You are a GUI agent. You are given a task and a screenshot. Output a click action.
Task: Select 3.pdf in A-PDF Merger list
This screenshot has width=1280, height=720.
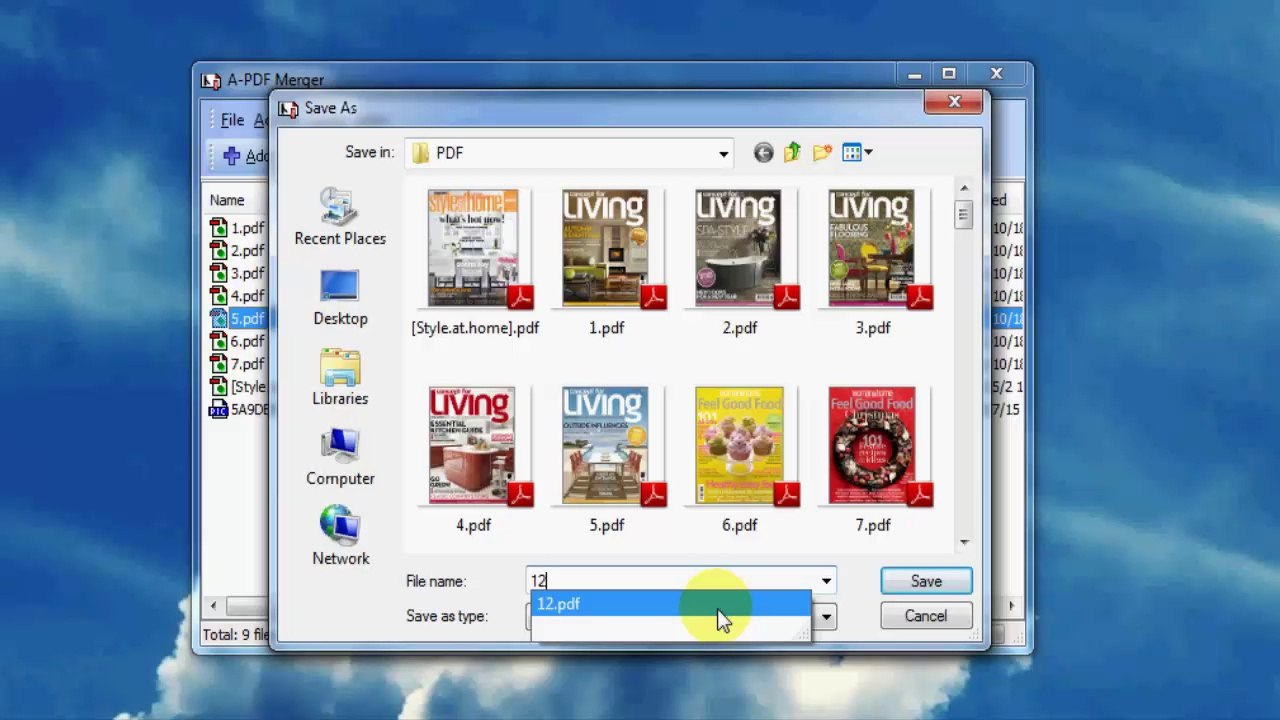pyautogui.click(x=248, y=273)
